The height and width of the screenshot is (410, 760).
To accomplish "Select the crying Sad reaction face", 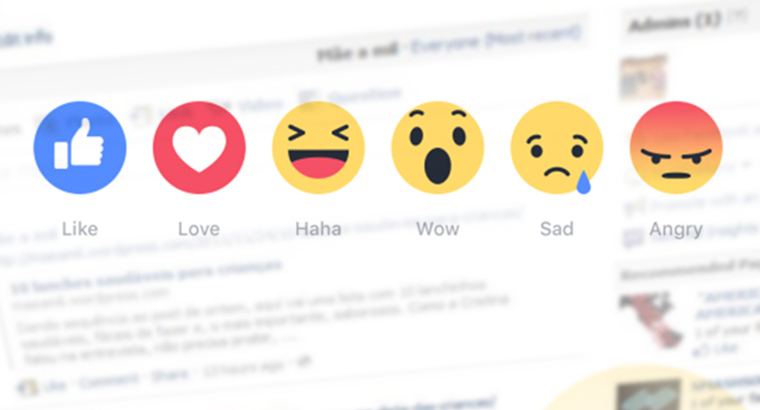I will point(557,147).
